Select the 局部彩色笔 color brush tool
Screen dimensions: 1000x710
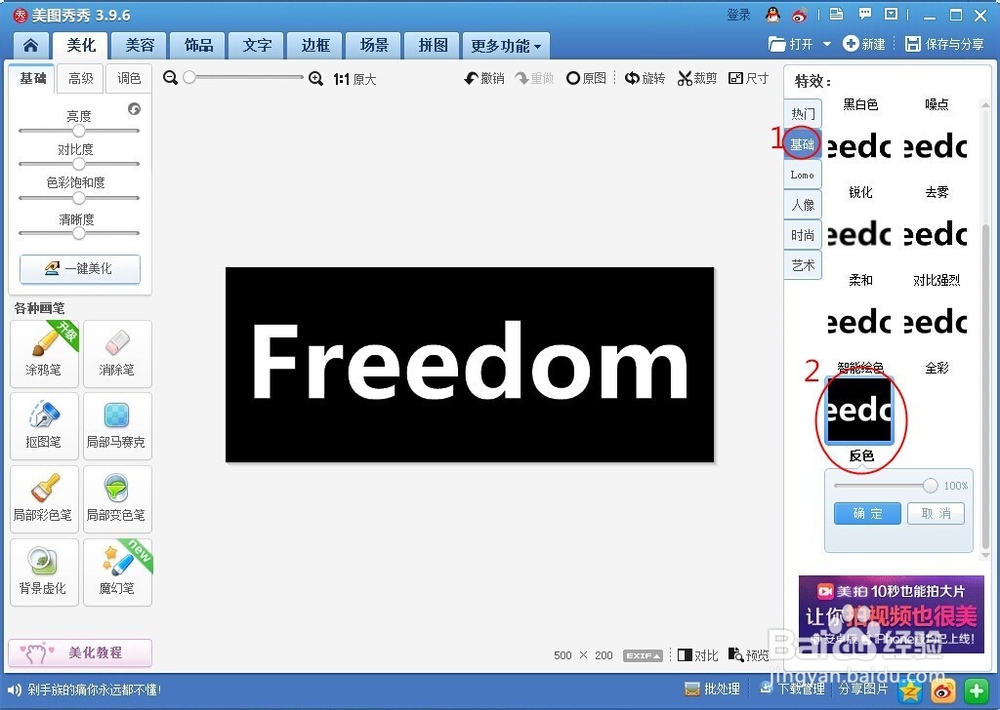pos(44,499)
